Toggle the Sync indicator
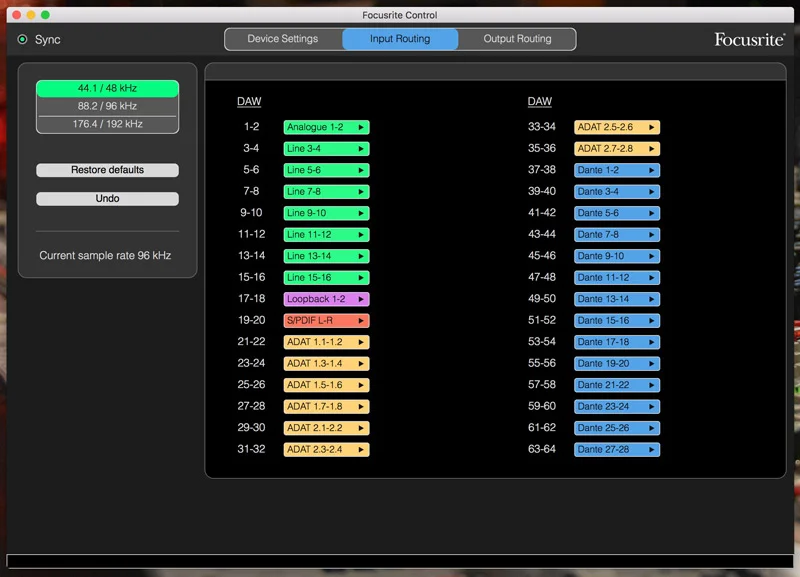800x577 pixels. pos(22,39)
